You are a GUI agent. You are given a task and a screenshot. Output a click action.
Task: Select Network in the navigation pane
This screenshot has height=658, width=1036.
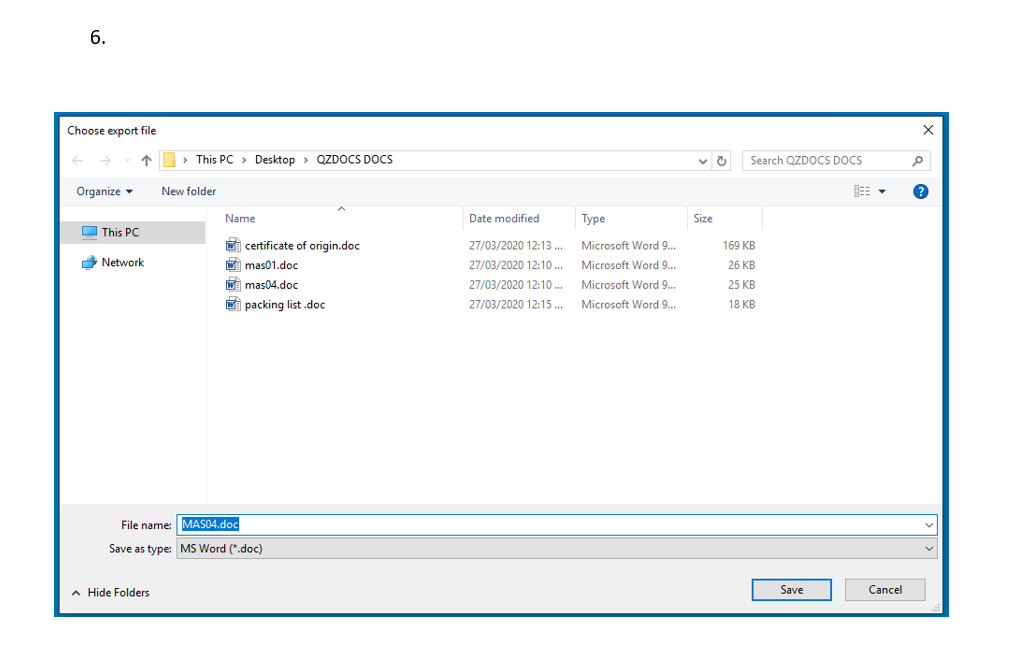(x=123, y=262)
